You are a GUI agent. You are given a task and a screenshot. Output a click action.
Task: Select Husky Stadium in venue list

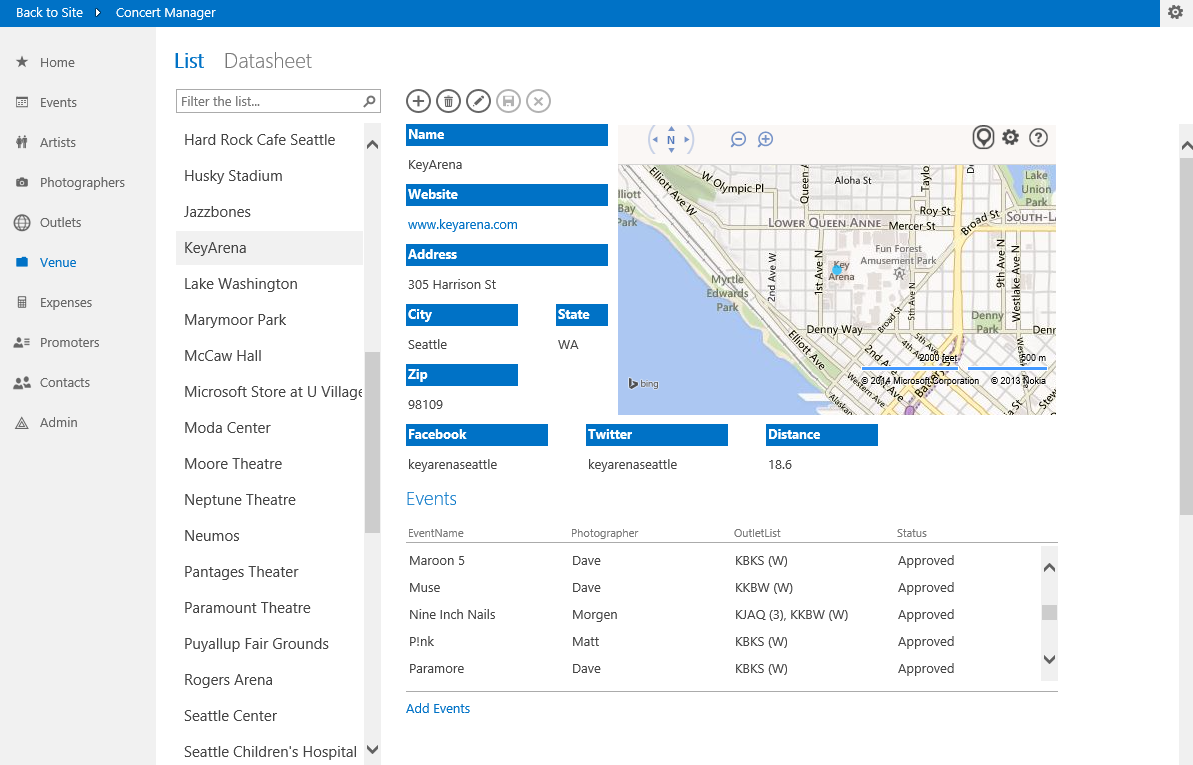pyautogui.click(x=269, y=176)
